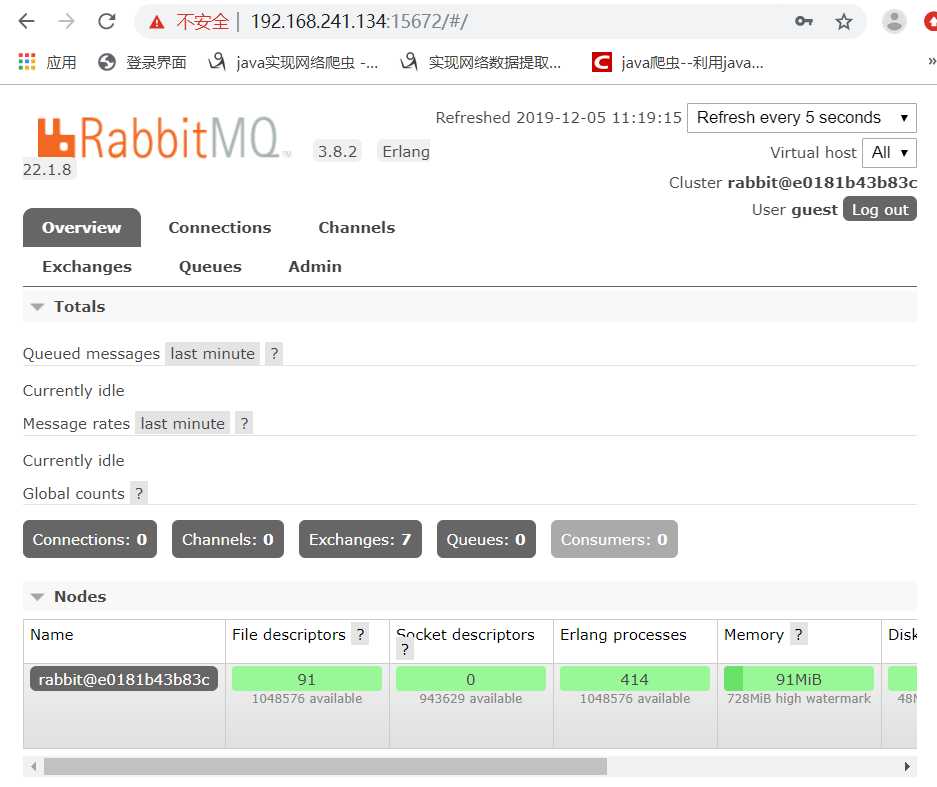
Task: Open the Virtual host All dropdown
Action: tap(889, 153)
